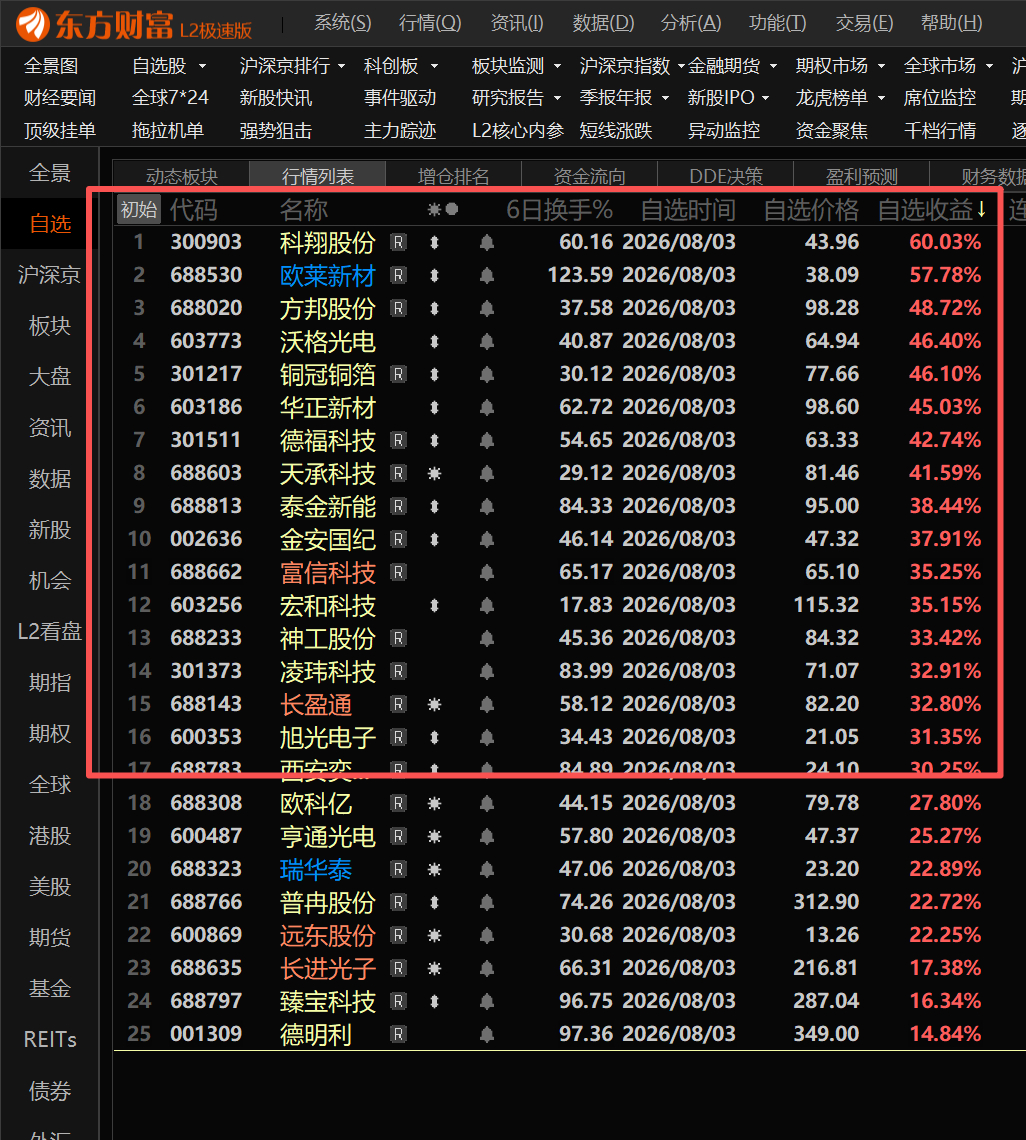Click the bell icon for 德明利
The height and width of the screenshot is (1140, 1026).
tap(487, 1035)
